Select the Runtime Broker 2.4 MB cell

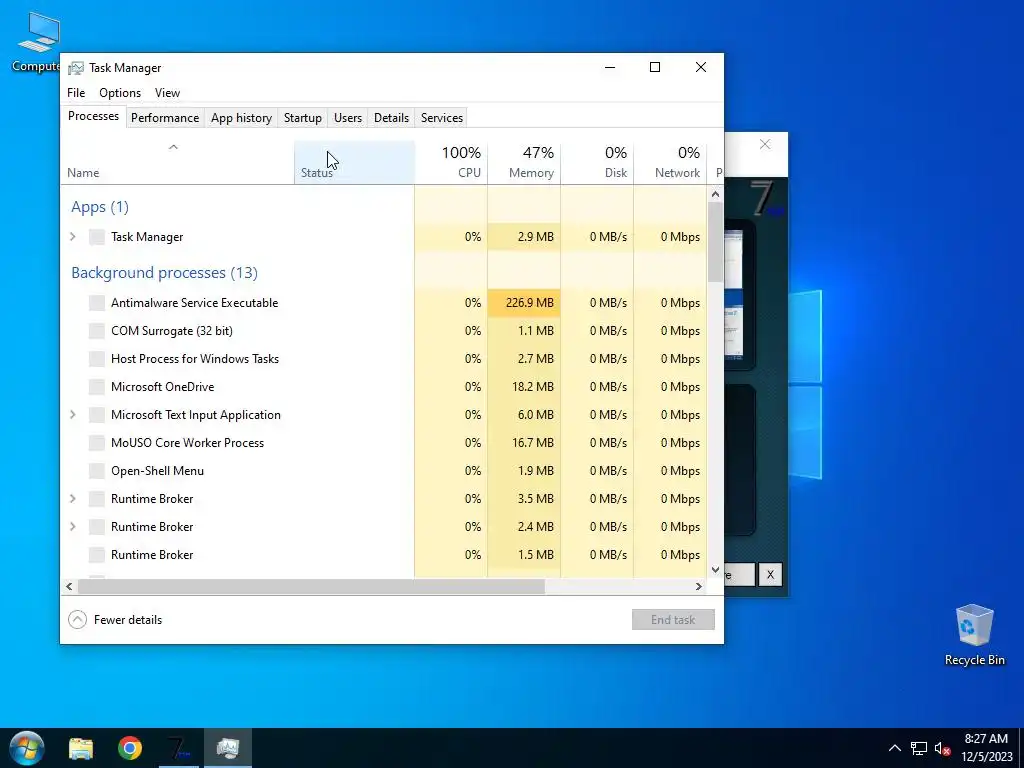[x=524, y=527]
